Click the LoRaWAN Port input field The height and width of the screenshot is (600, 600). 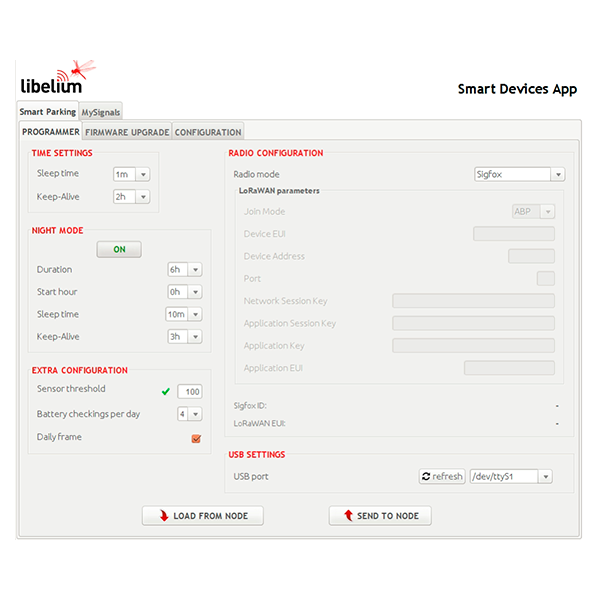pyautogui.click(x=546, y=279)
